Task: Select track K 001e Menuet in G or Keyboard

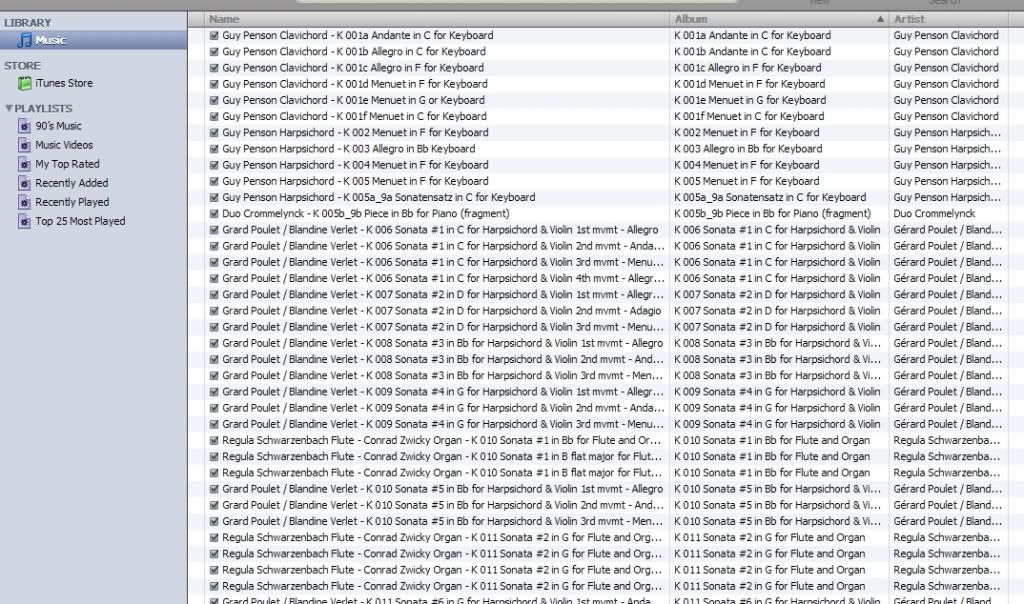Action: click(353, 100)
